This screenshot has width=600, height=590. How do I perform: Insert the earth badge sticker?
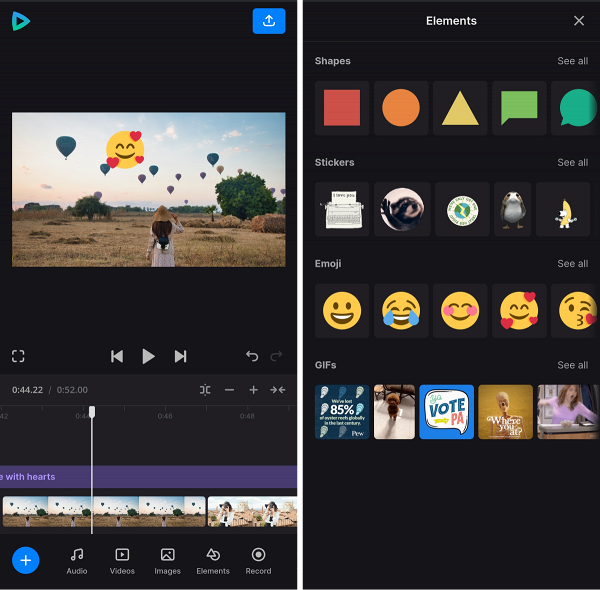[x=462, y=209]
